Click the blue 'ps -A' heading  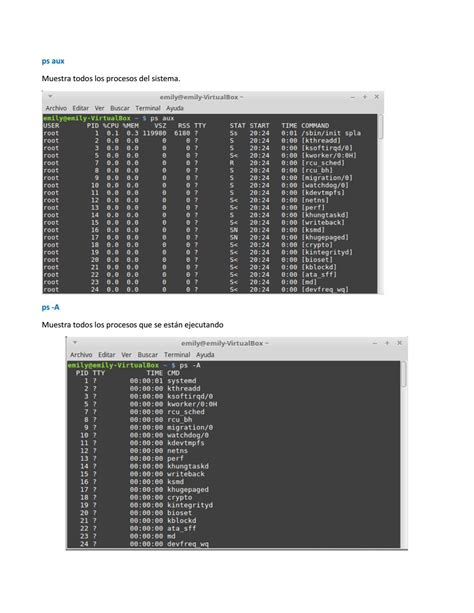[50, 307]
